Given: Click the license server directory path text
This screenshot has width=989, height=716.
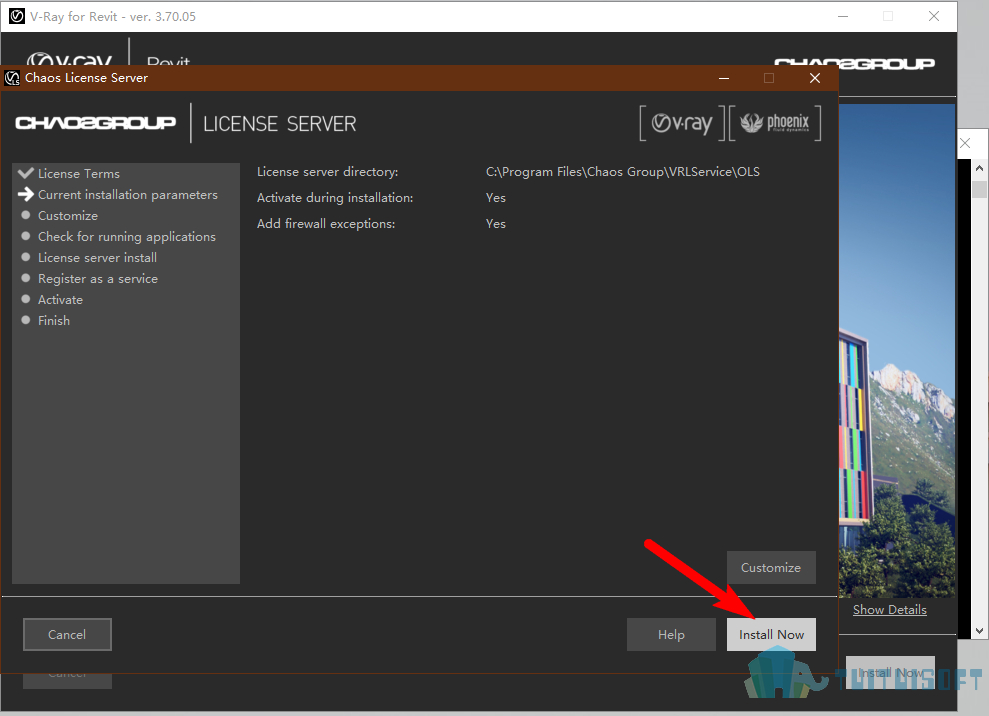Looking at the screenshot, I should tap(623, 172).
